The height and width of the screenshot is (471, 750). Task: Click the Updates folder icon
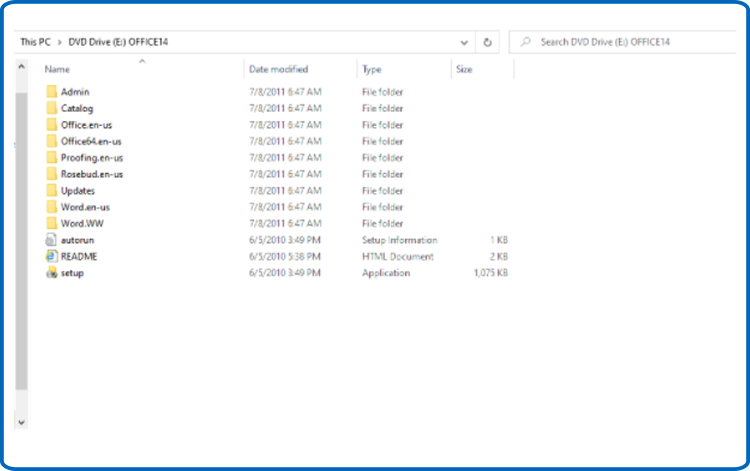pyautogui.click(x=52, y=190)
